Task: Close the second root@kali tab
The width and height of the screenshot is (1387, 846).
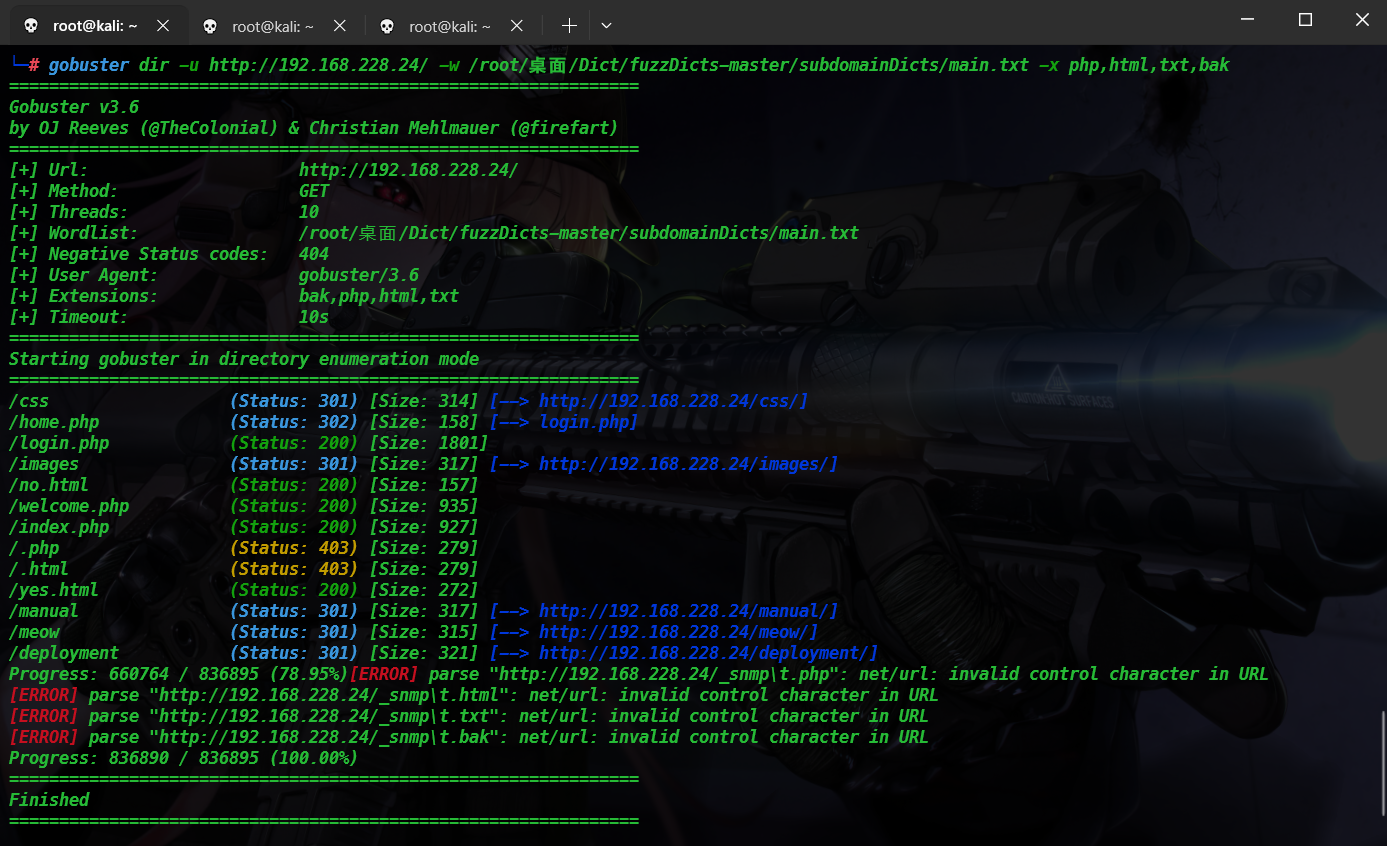Action: point(341,26)
